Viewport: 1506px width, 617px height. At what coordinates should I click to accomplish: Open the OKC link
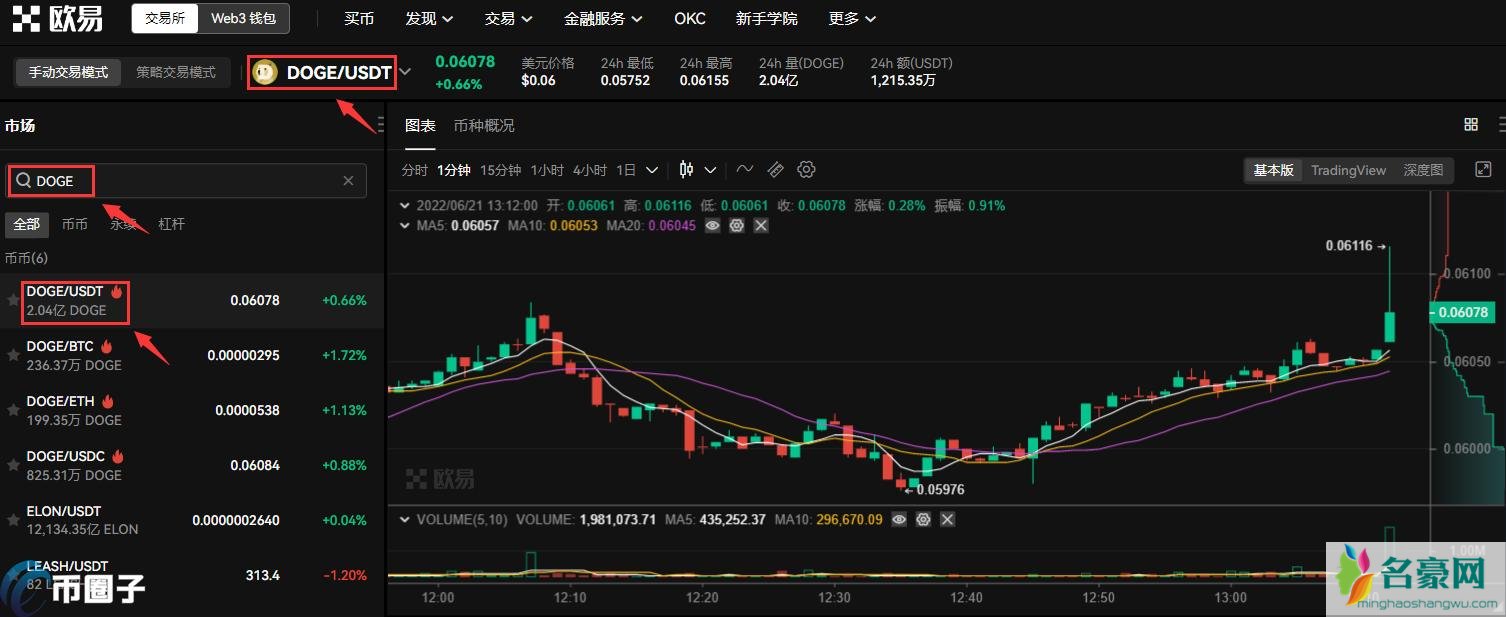click(690, 19)
